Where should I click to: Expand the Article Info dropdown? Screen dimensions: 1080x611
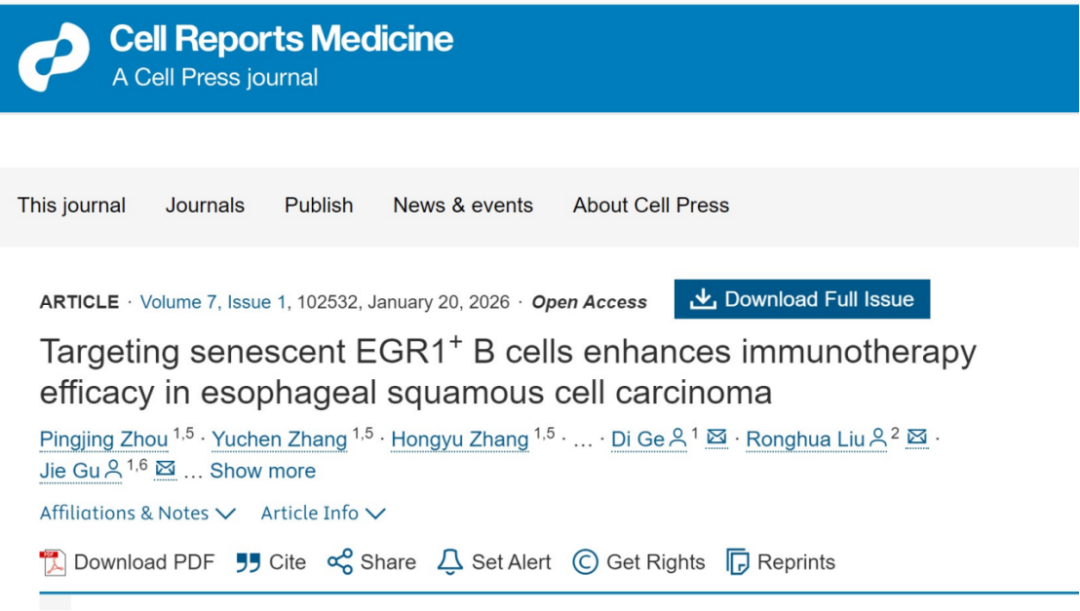(322, 513)
